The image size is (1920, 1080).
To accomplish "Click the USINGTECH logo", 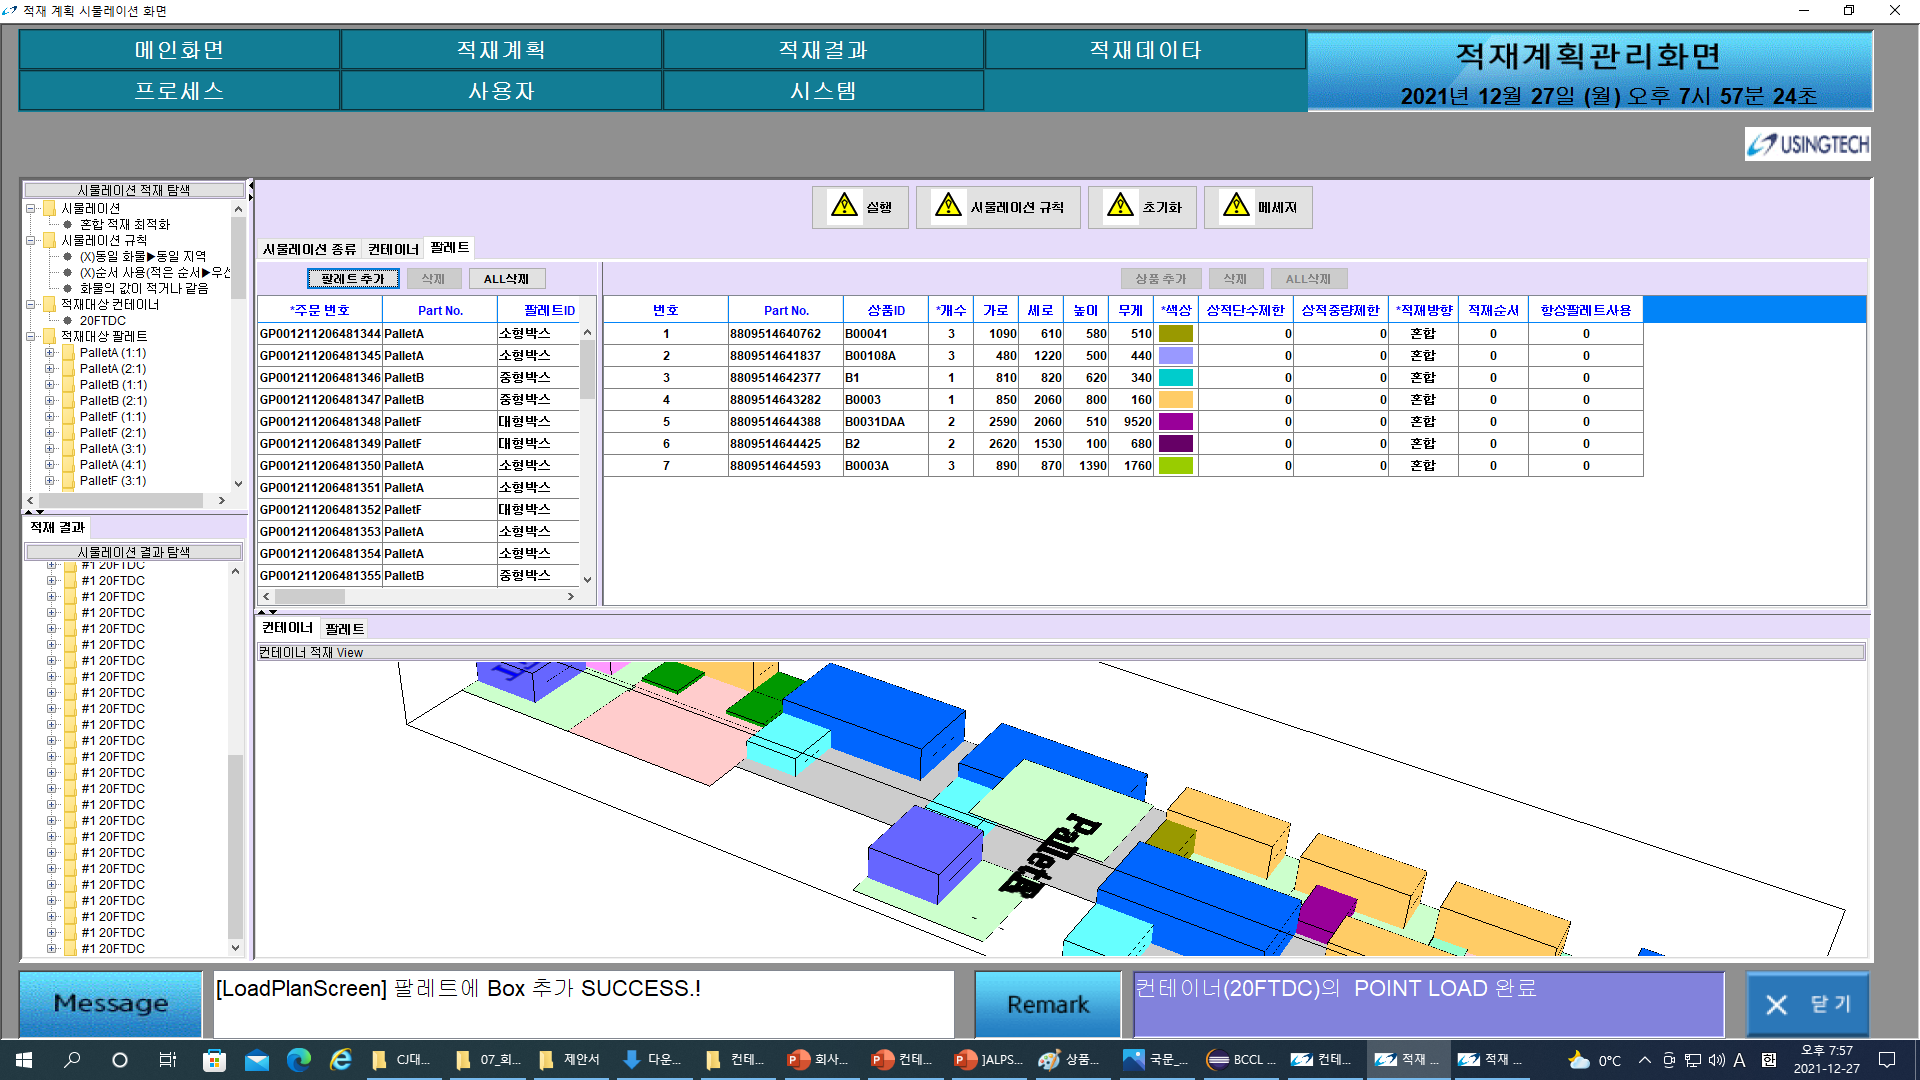I will [1808, 144].
